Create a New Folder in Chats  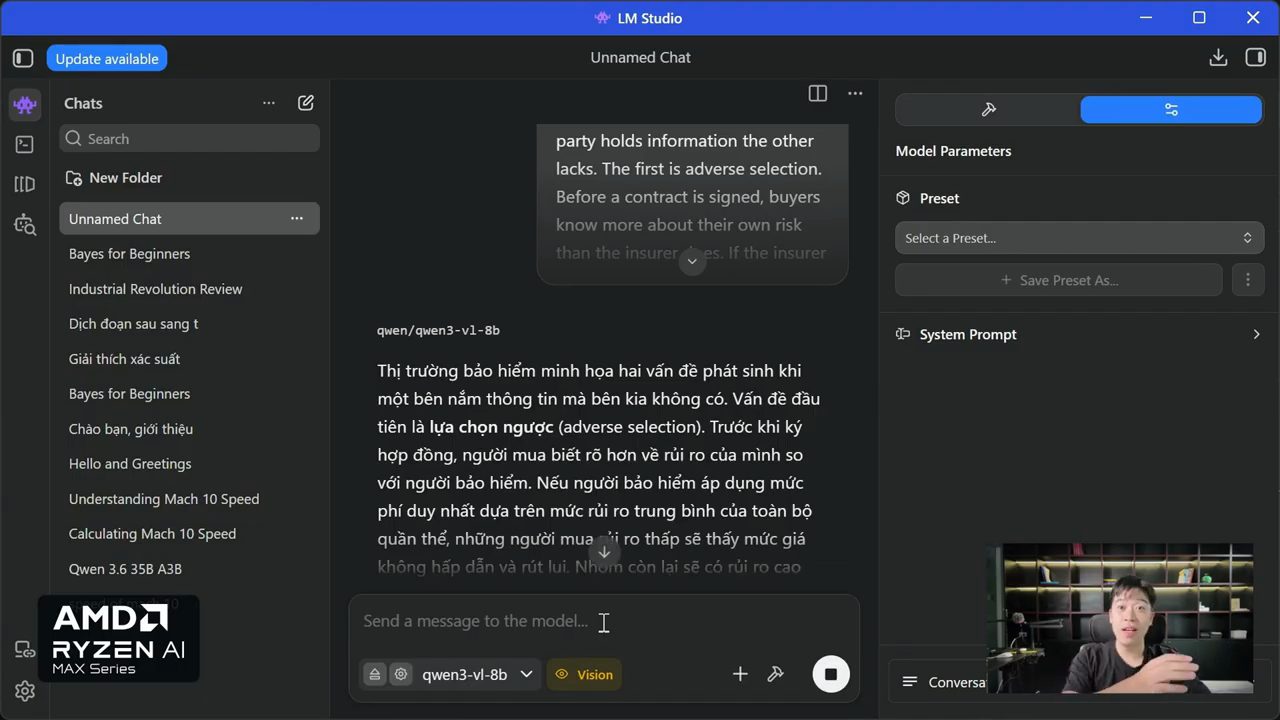point(113,178)
